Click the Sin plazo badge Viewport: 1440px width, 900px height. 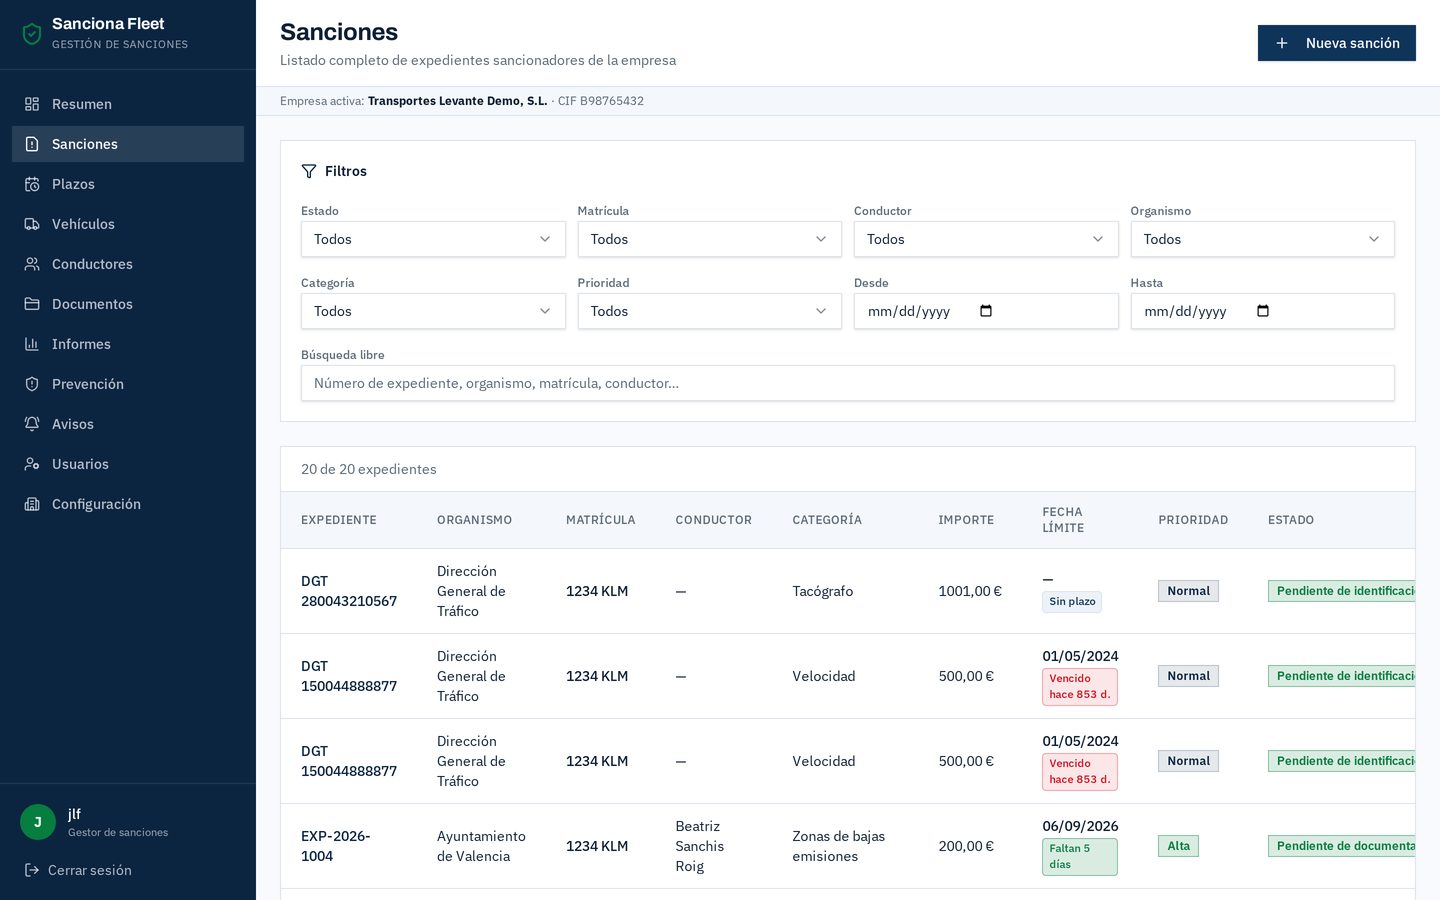(x=1072, y=601)
